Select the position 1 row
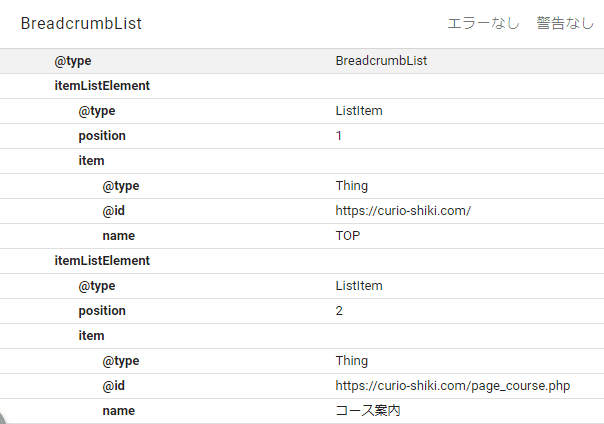 coord(302,136)
